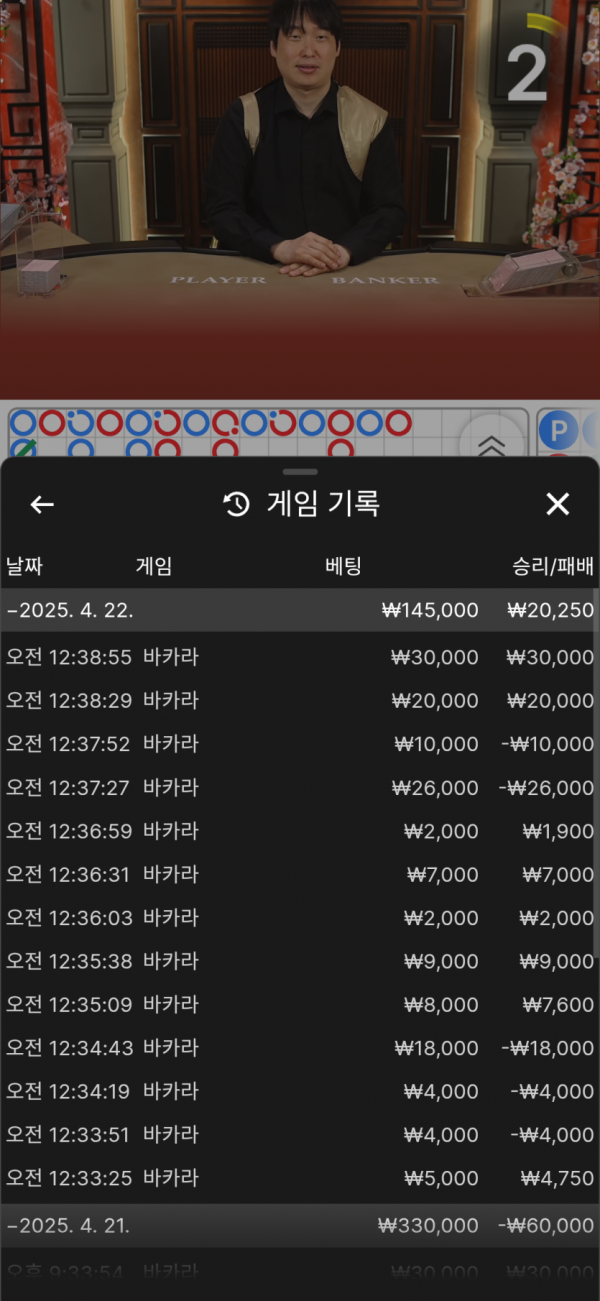
Task: Open the 오전 12:37:27 바카라 record
Action: [300, 788]
